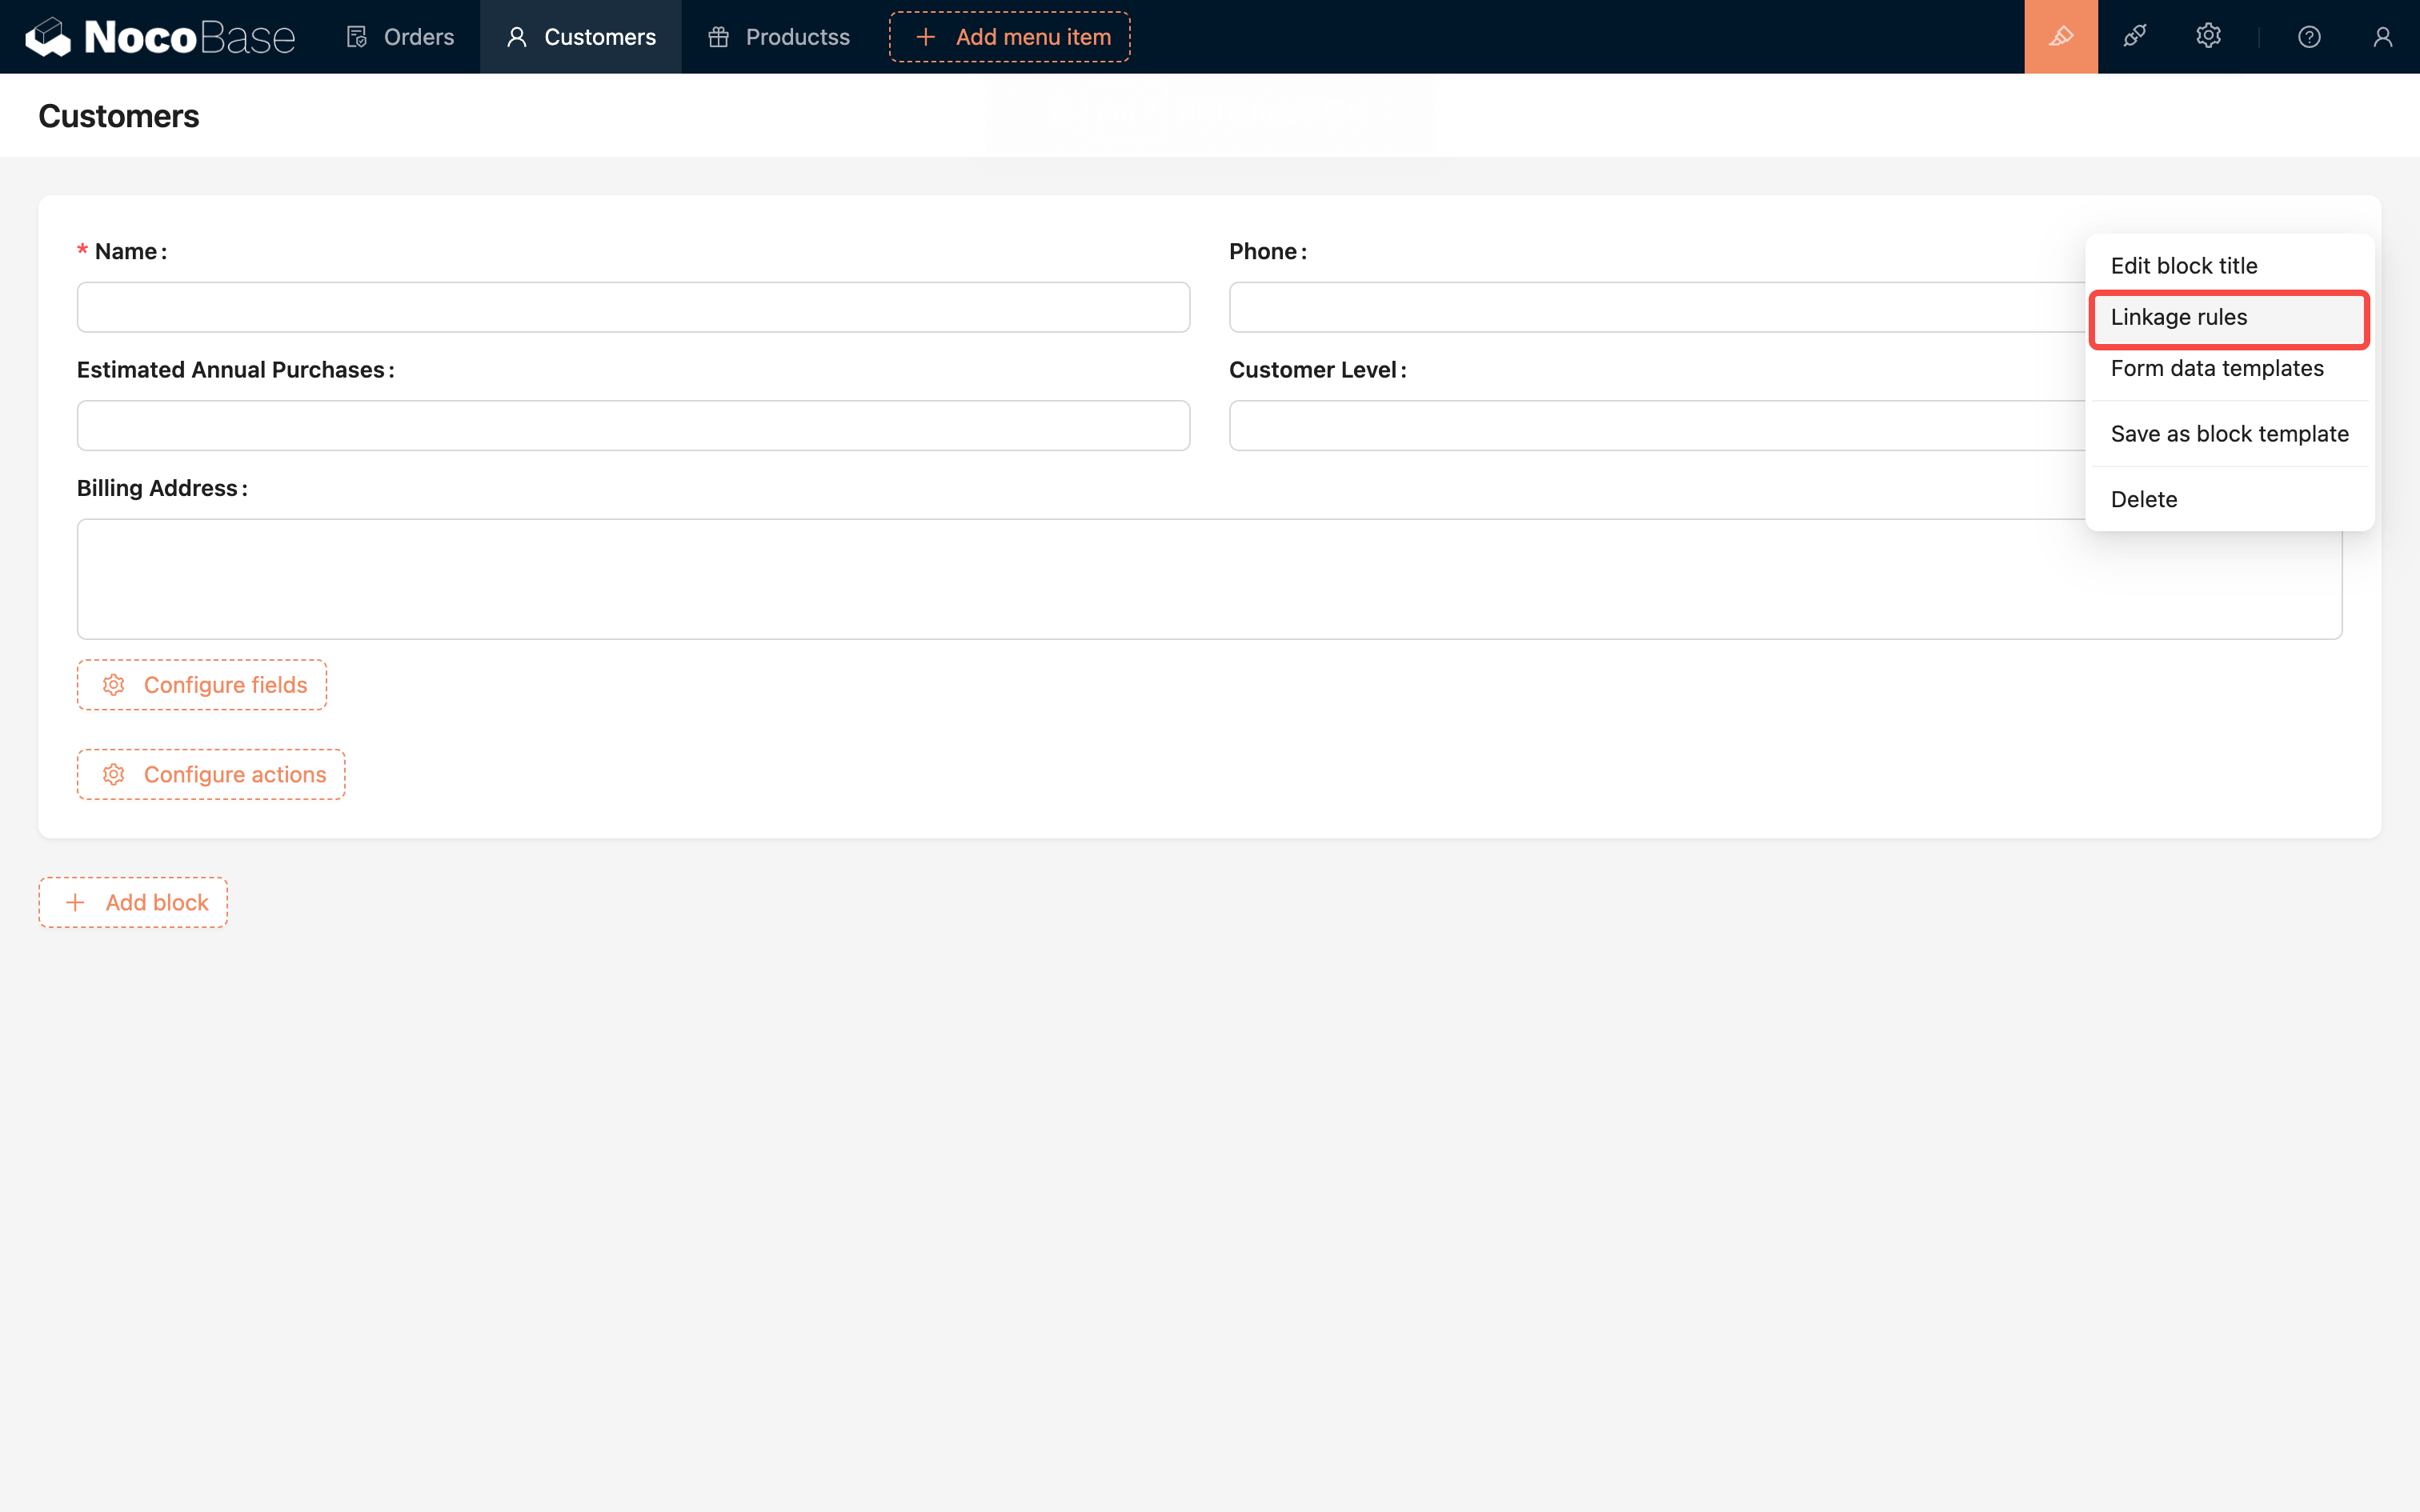Open the Orders menu item

pyautogui.click(x=400, y=37)
